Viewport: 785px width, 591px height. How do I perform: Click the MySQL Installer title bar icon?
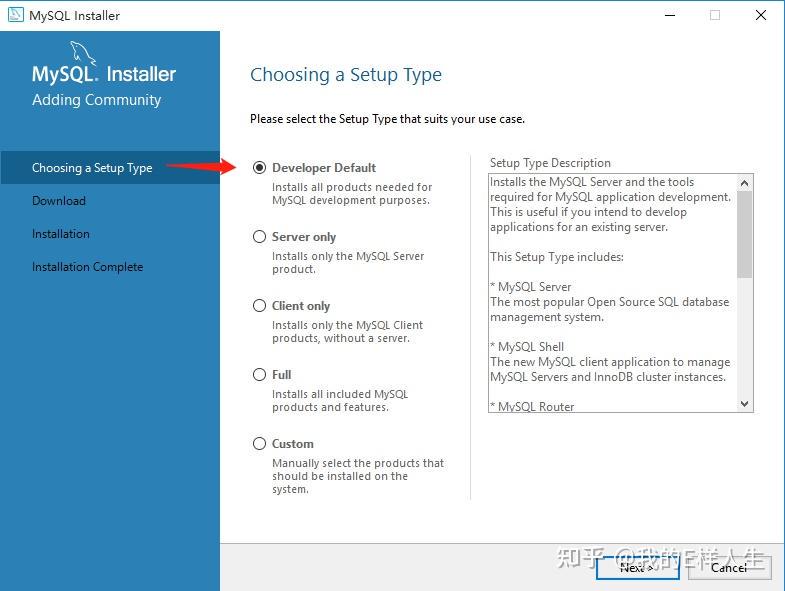click(x=16, y=15)
